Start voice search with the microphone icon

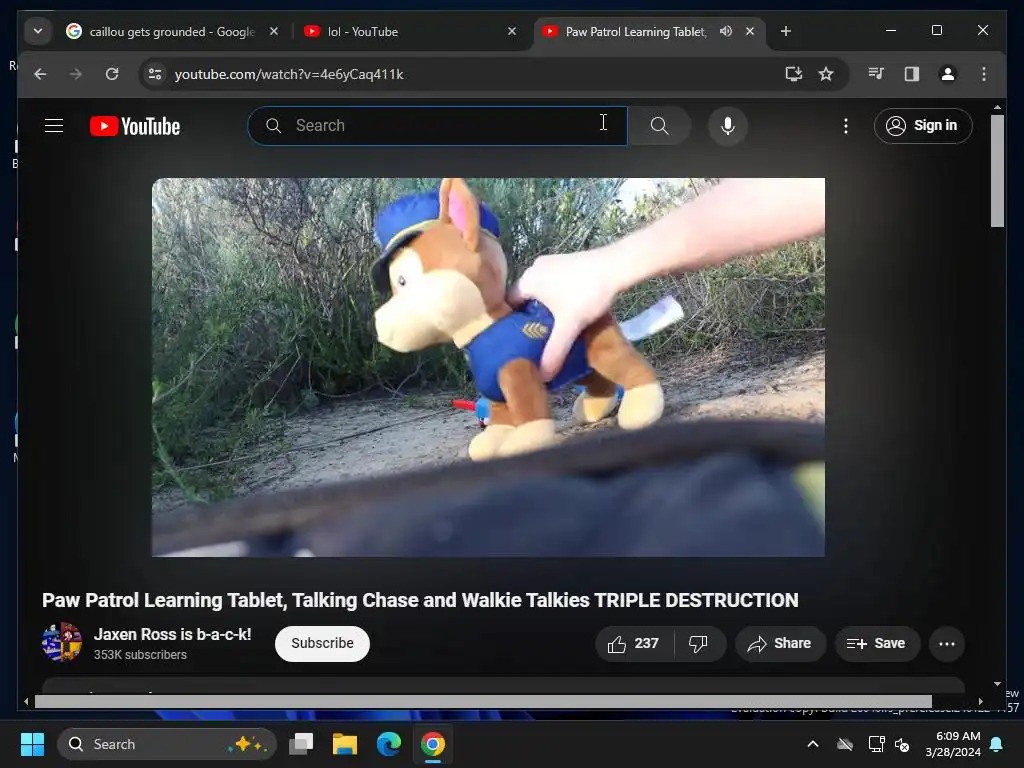pyautogui.click(x=728, y=125)
